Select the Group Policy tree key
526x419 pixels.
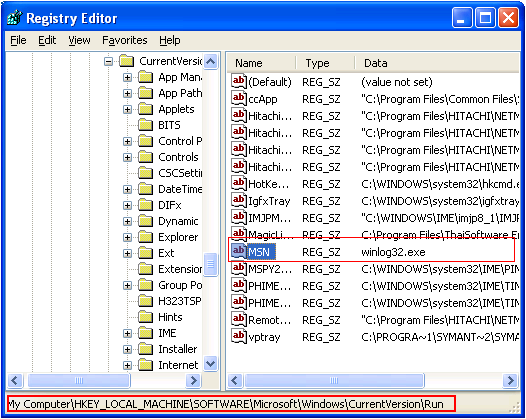pyautogui.click(x=180, y=285)
